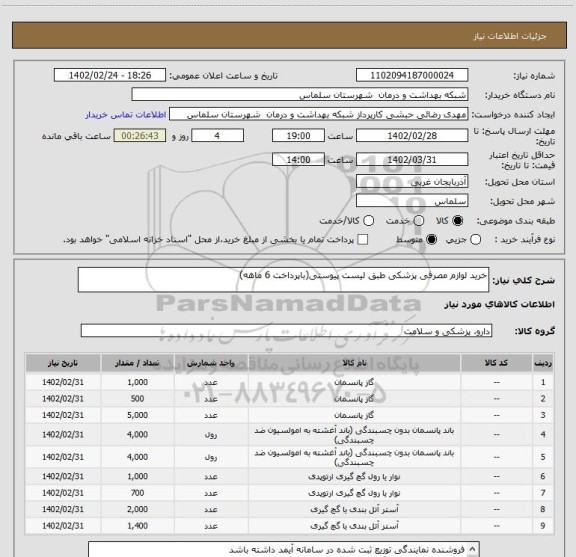576x557 pixels.
Task: Select the متوسط purchase type radio
Action: pos(431,240)
